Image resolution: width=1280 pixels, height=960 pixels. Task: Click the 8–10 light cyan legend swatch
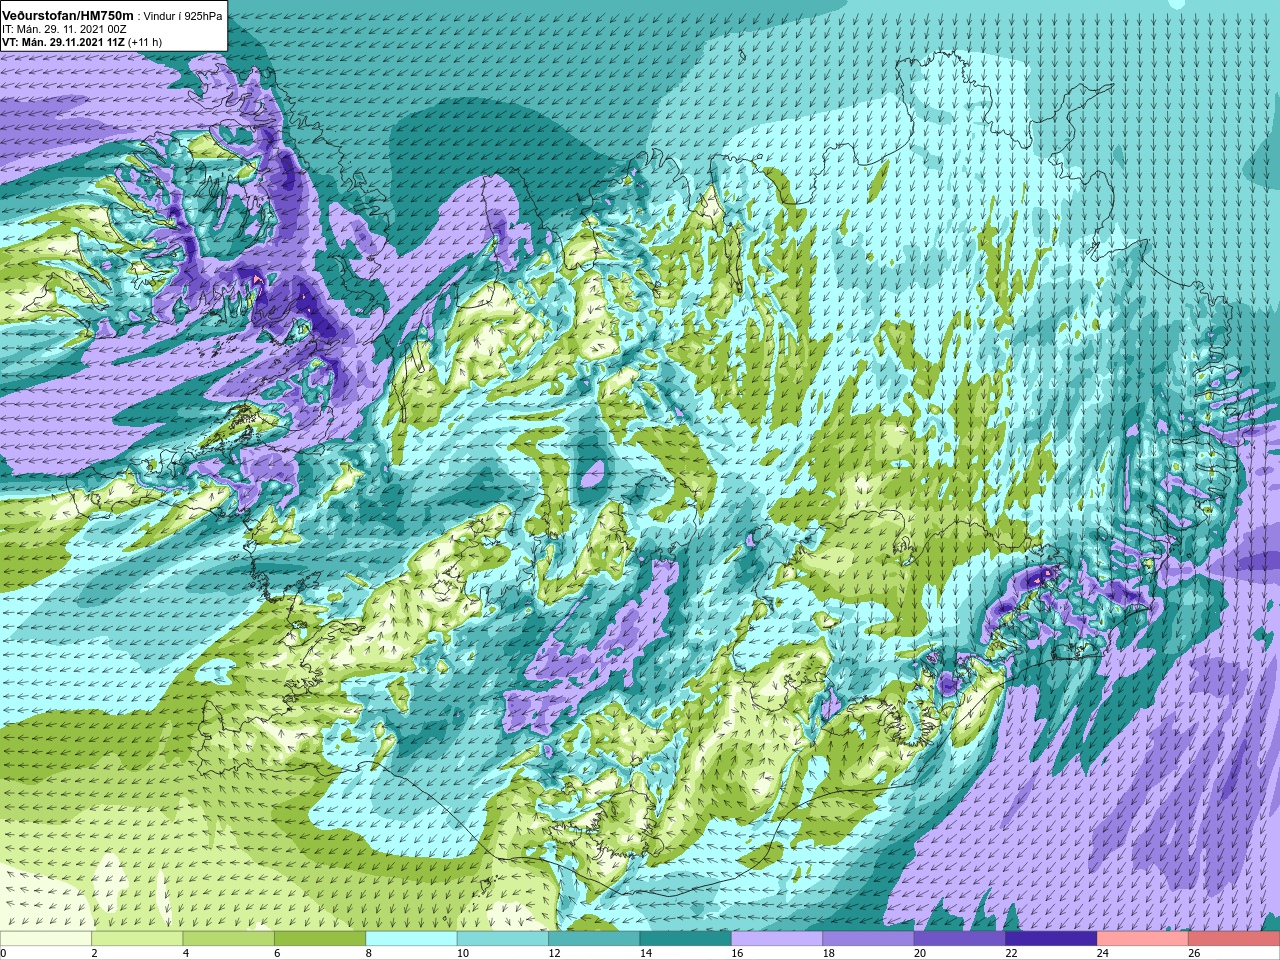411,939
